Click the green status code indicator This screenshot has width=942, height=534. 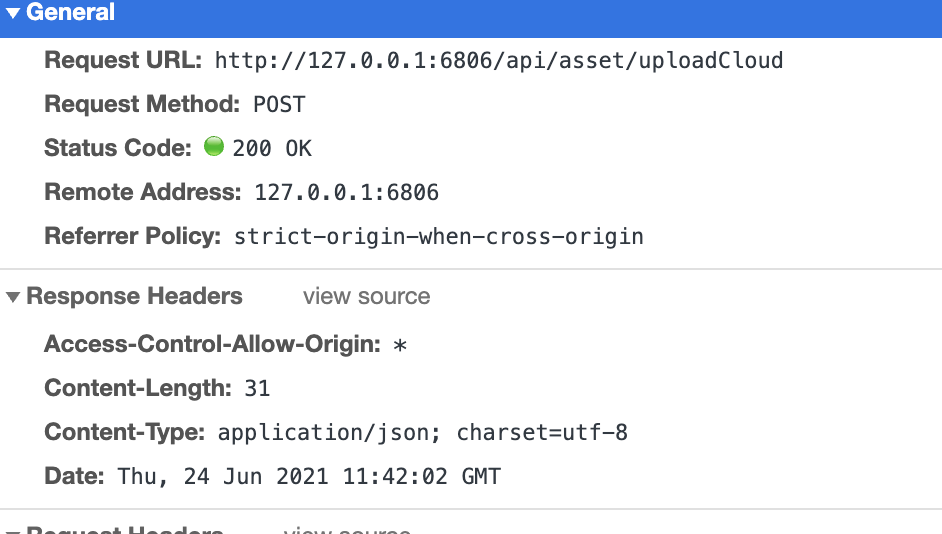pyautogui.click(x=213, y=148)
